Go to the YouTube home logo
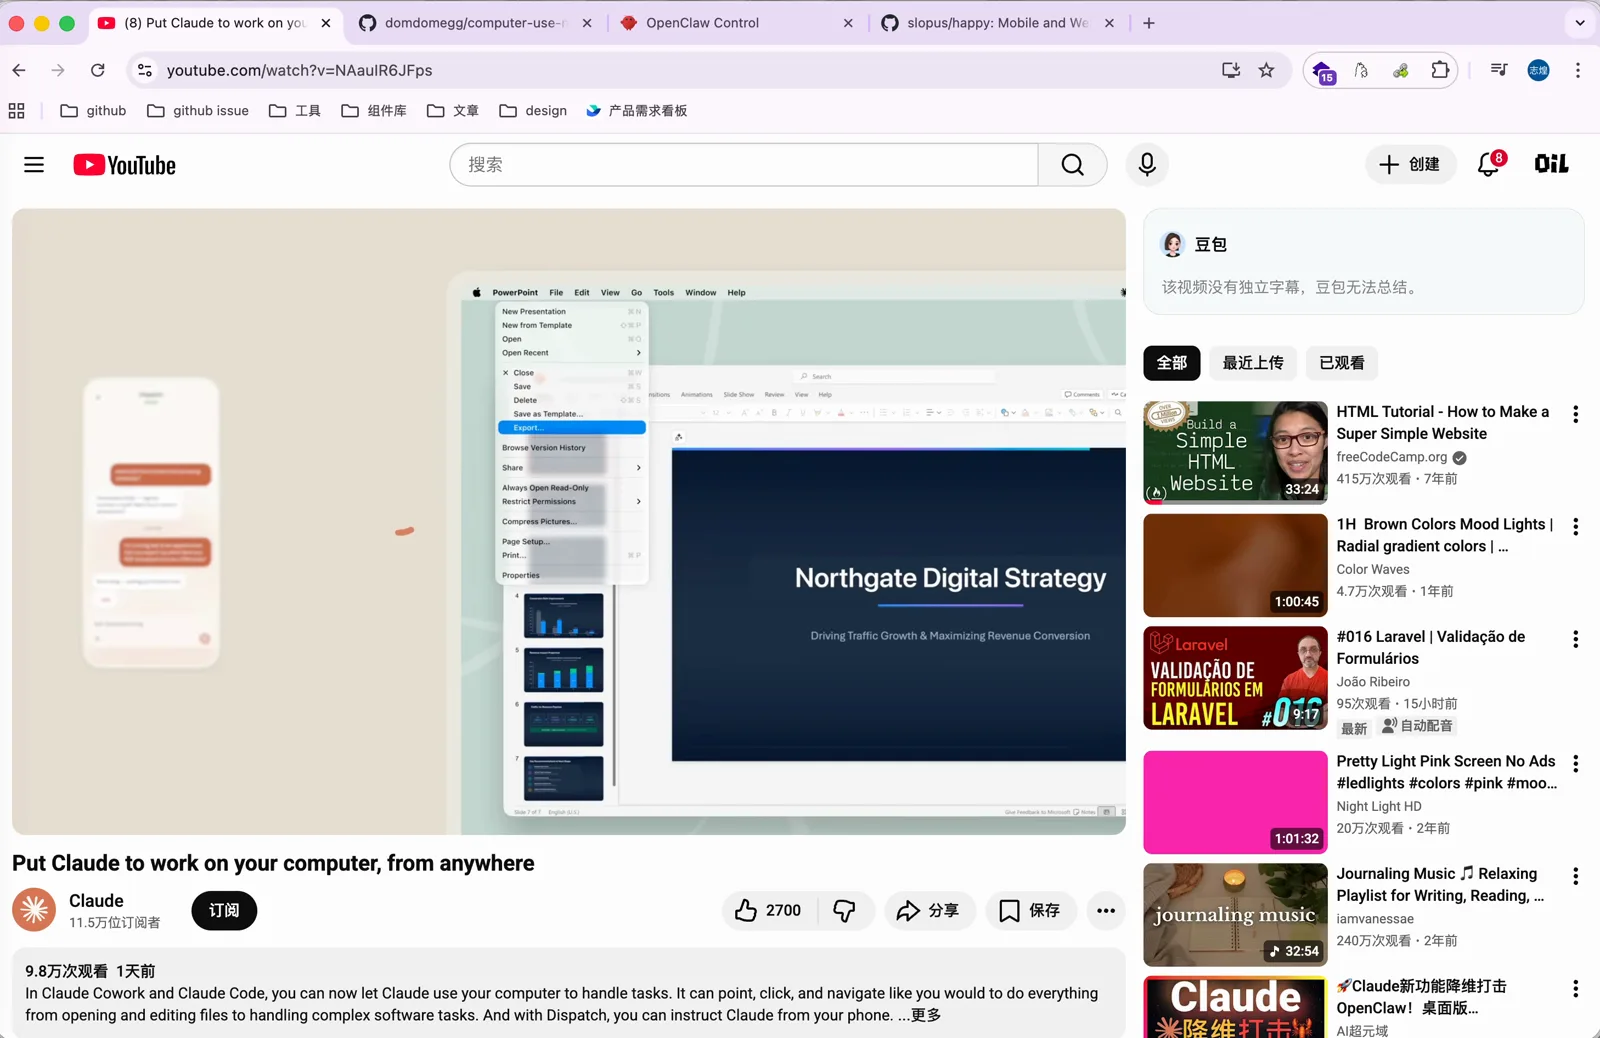 pos(124,165)
